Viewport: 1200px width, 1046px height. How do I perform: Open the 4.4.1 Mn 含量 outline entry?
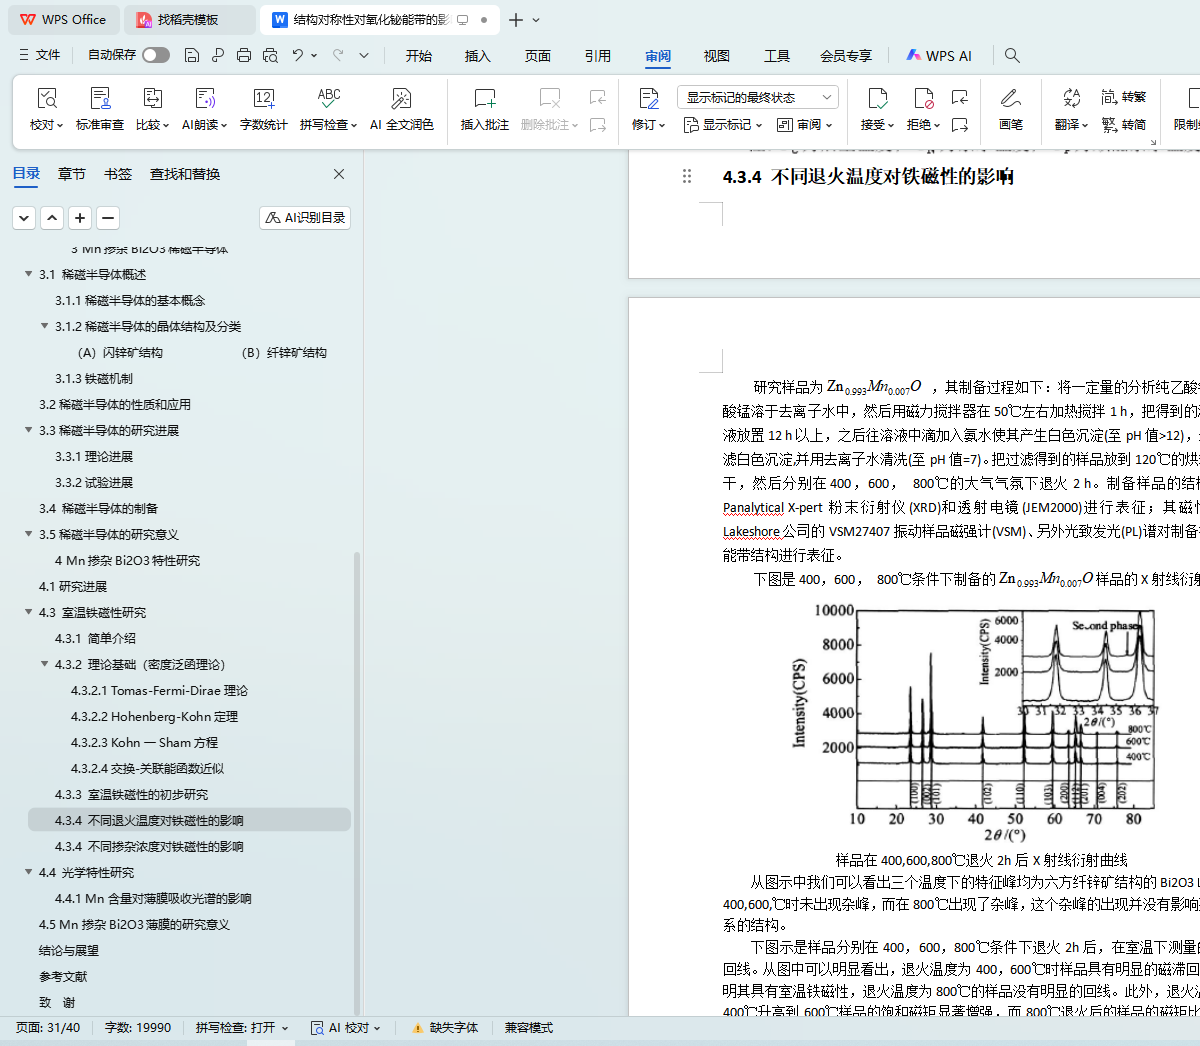point(153,898)
